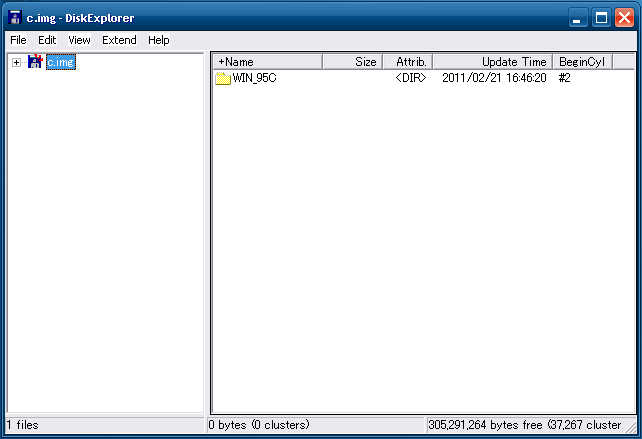Minimize the DiskExplorer window
The image size is (642, 439).
(578, 18)
